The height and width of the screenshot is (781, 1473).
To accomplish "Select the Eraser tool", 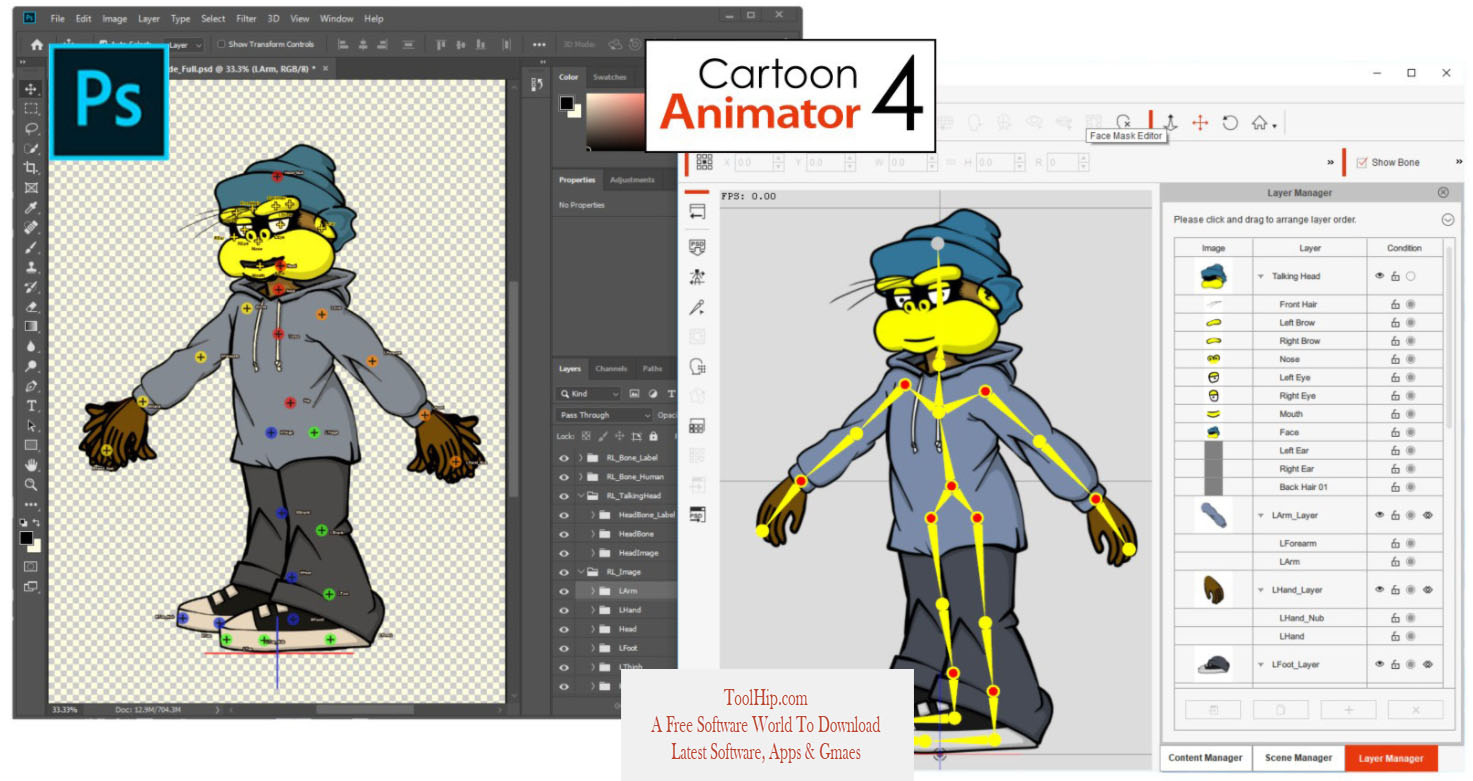I will (x=31, y=307).
